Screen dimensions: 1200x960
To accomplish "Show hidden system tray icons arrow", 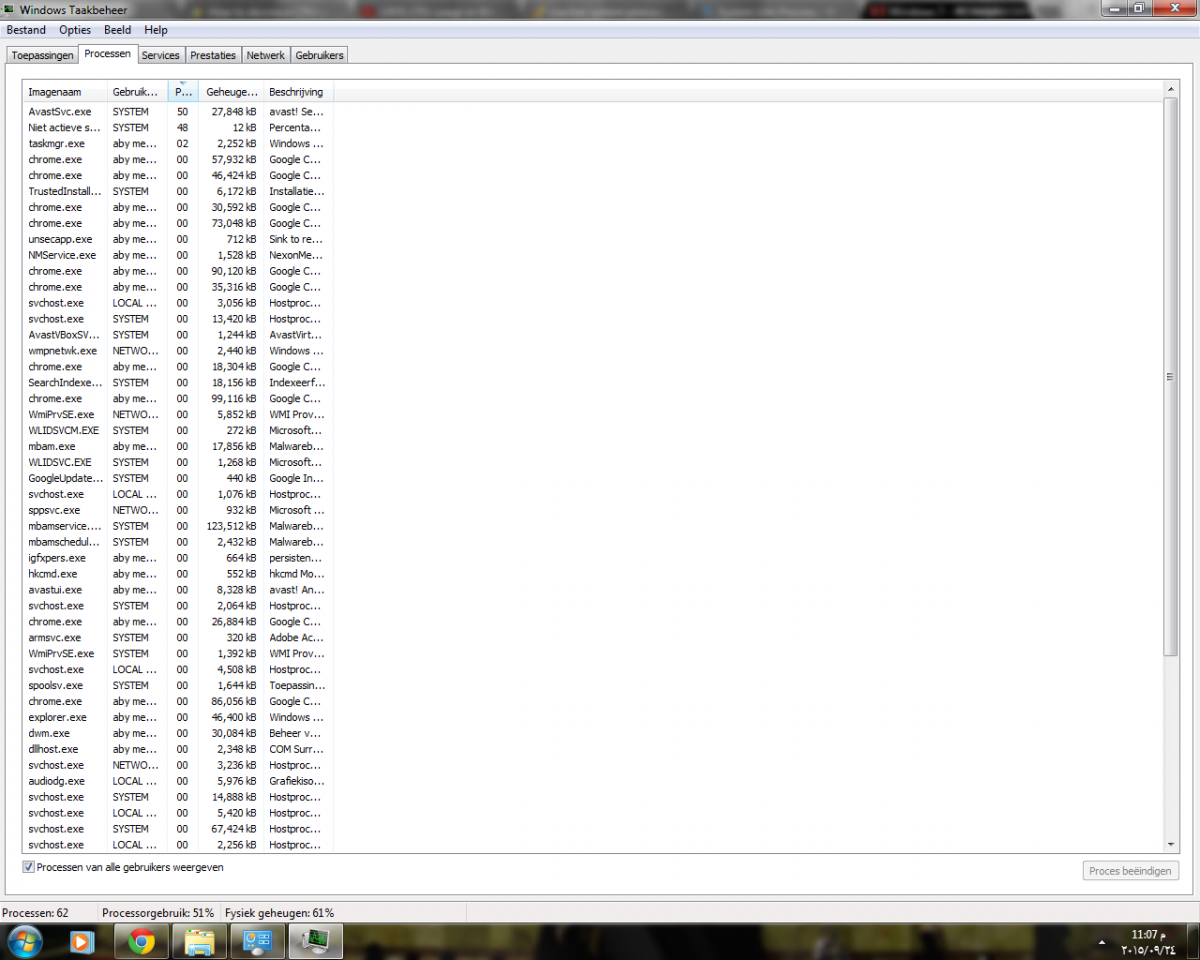I will point(1102,942).
